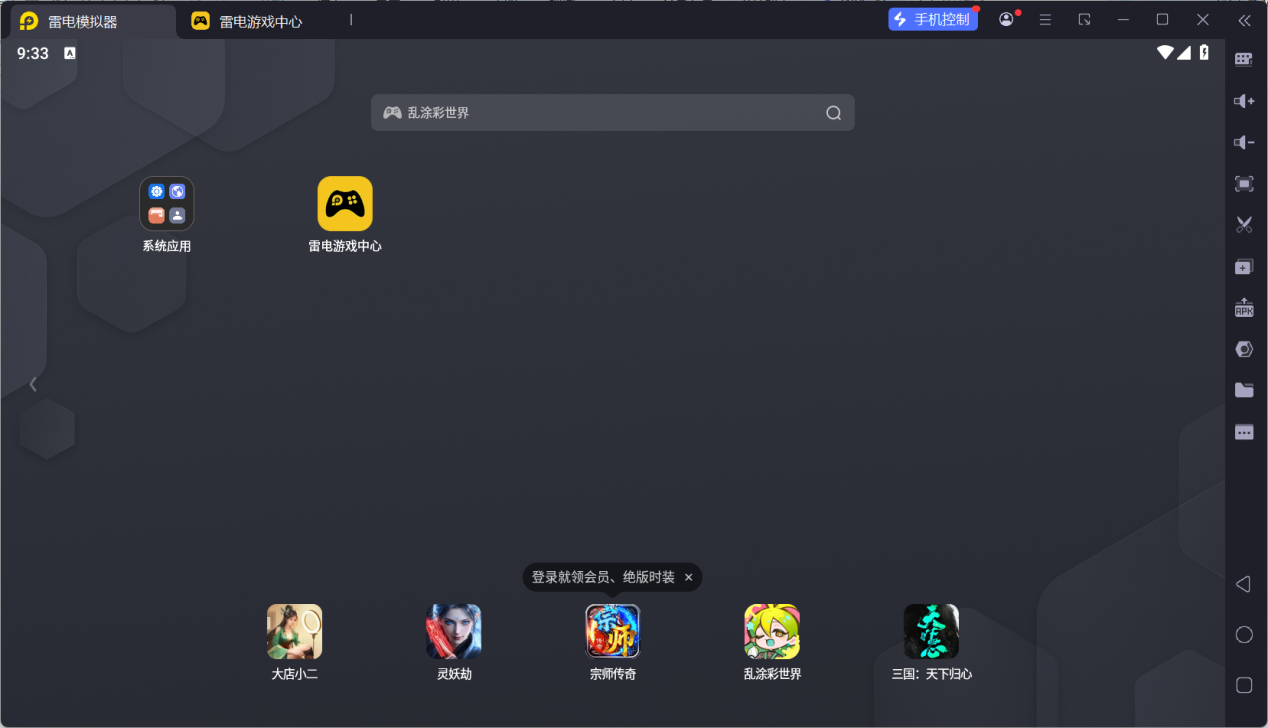Launch the 灵妖劫 game
Screen dimensions: 1268x728
click(x=454, y=631)
